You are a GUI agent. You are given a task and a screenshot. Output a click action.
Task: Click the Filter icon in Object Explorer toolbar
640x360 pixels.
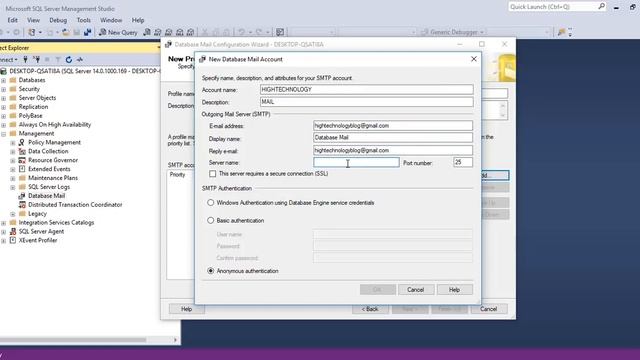point(58,60)
